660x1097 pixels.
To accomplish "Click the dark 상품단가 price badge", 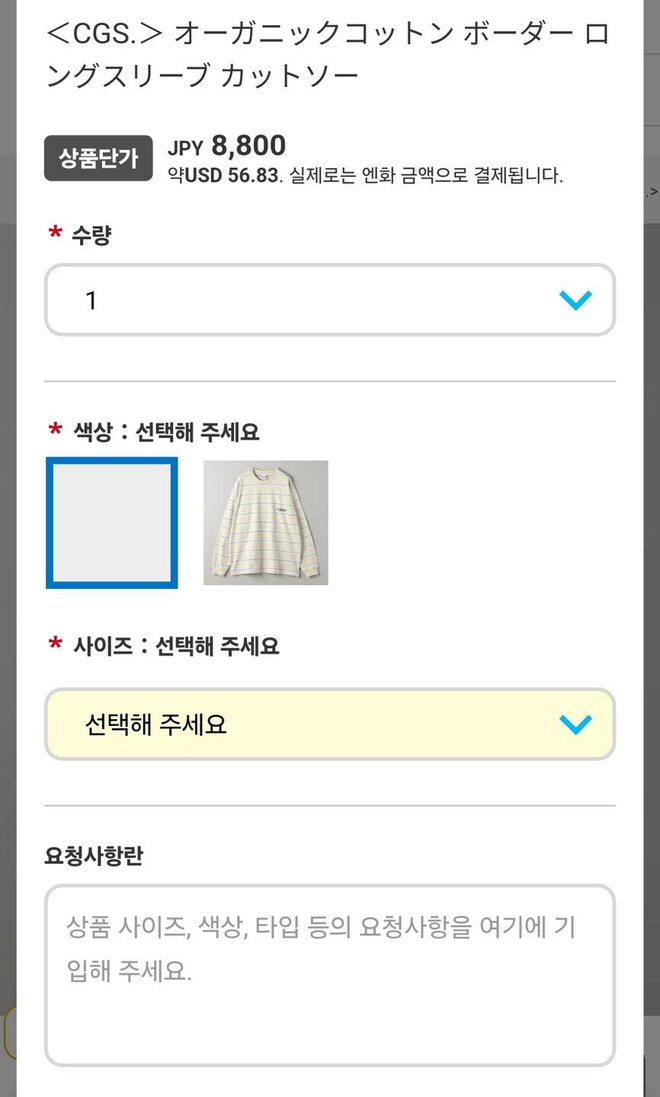I will (98, 158).
